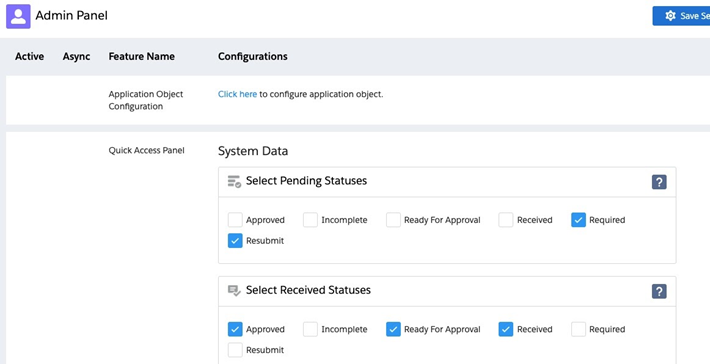710x364 pixels.
Task: Click the Save Settings button
Action: point(681,16)
